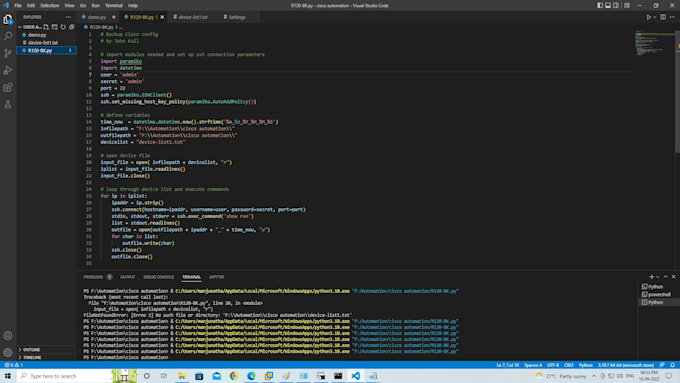Viewport: 680px width, 383px height.
Task: Open the Manage gear in activity bar
Action: point(8,352)
